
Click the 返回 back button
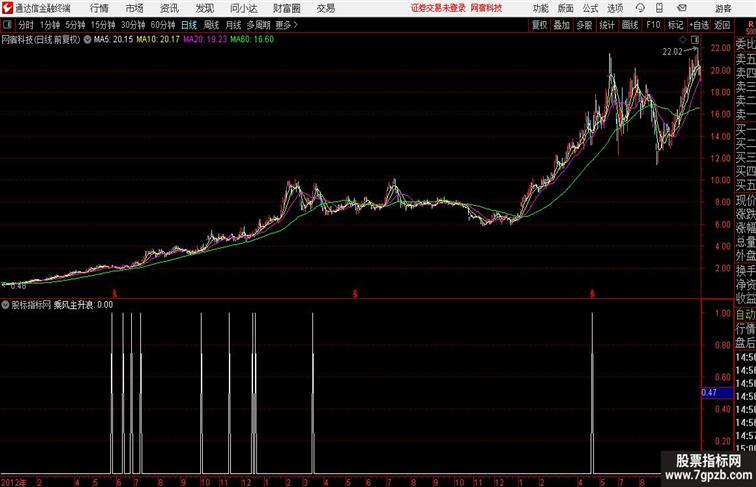(722, 25)
